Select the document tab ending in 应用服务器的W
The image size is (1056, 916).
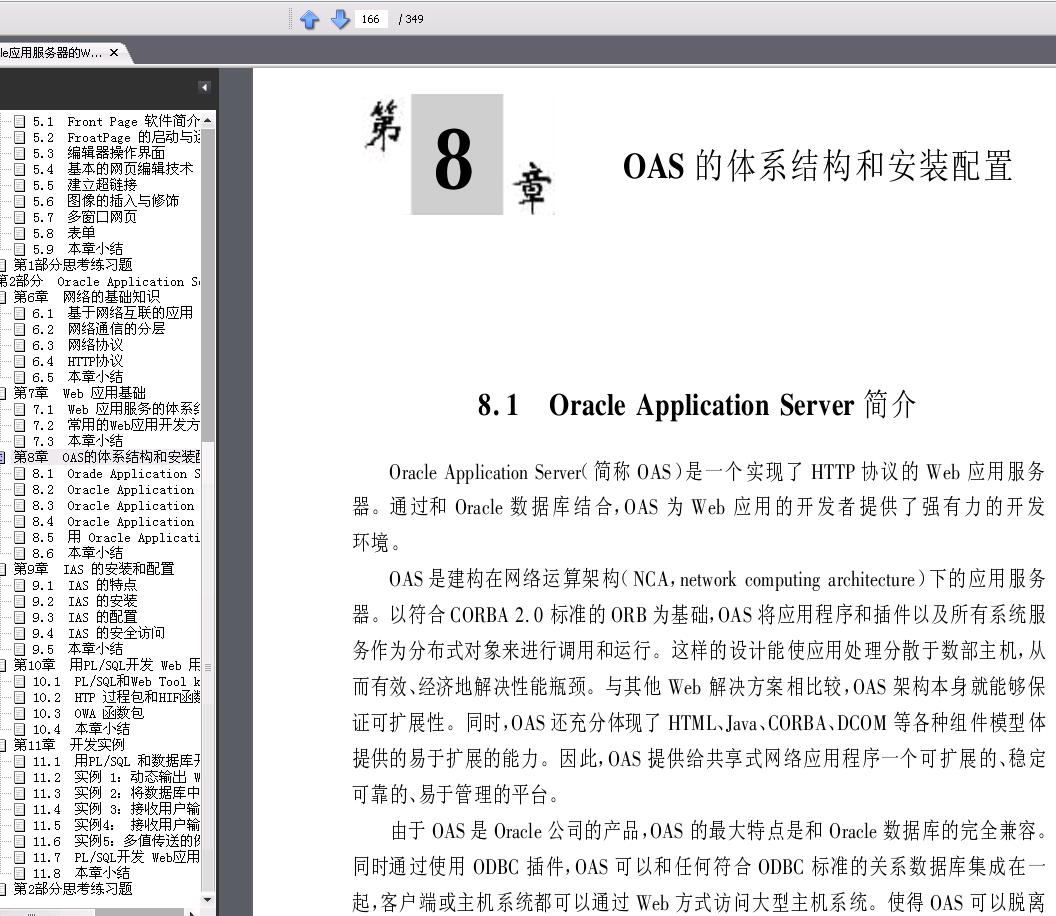click(x=51, y=53)
